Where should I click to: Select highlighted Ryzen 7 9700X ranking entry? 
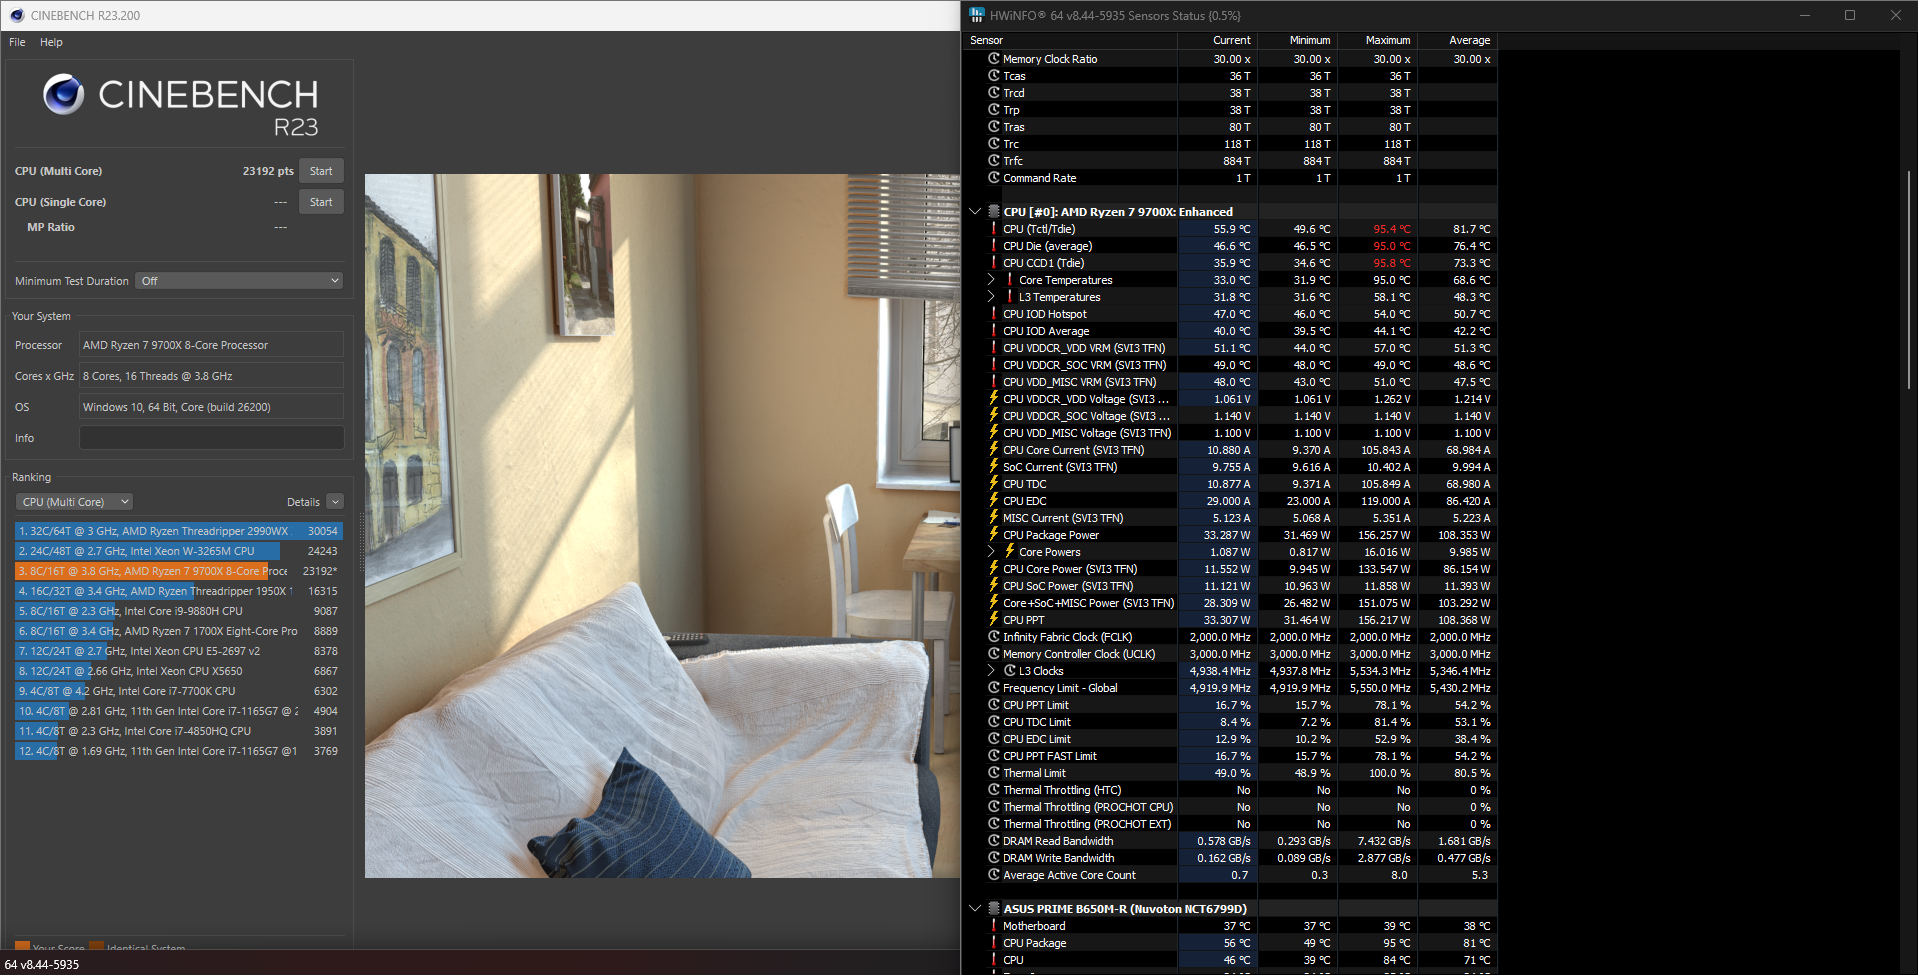[179, 571]
